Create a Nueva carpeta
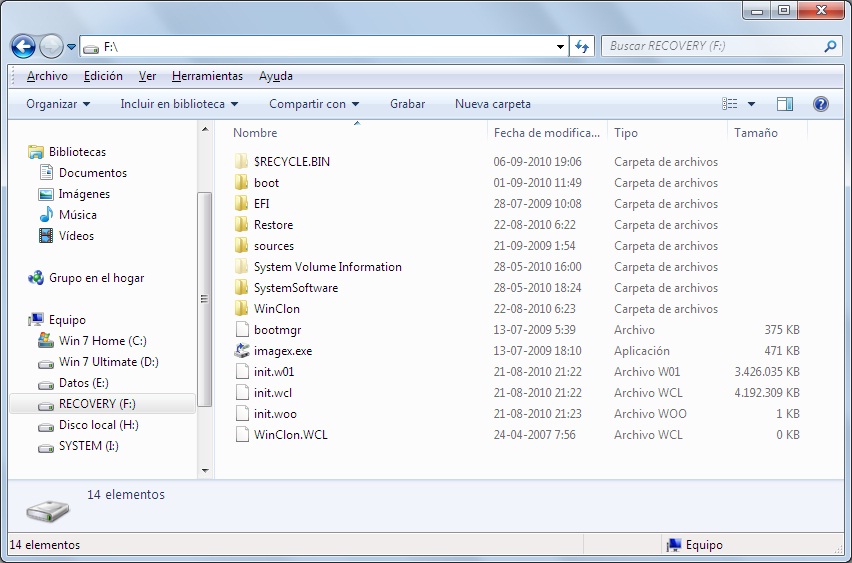The image size is (852, 563). click(493, 104)
